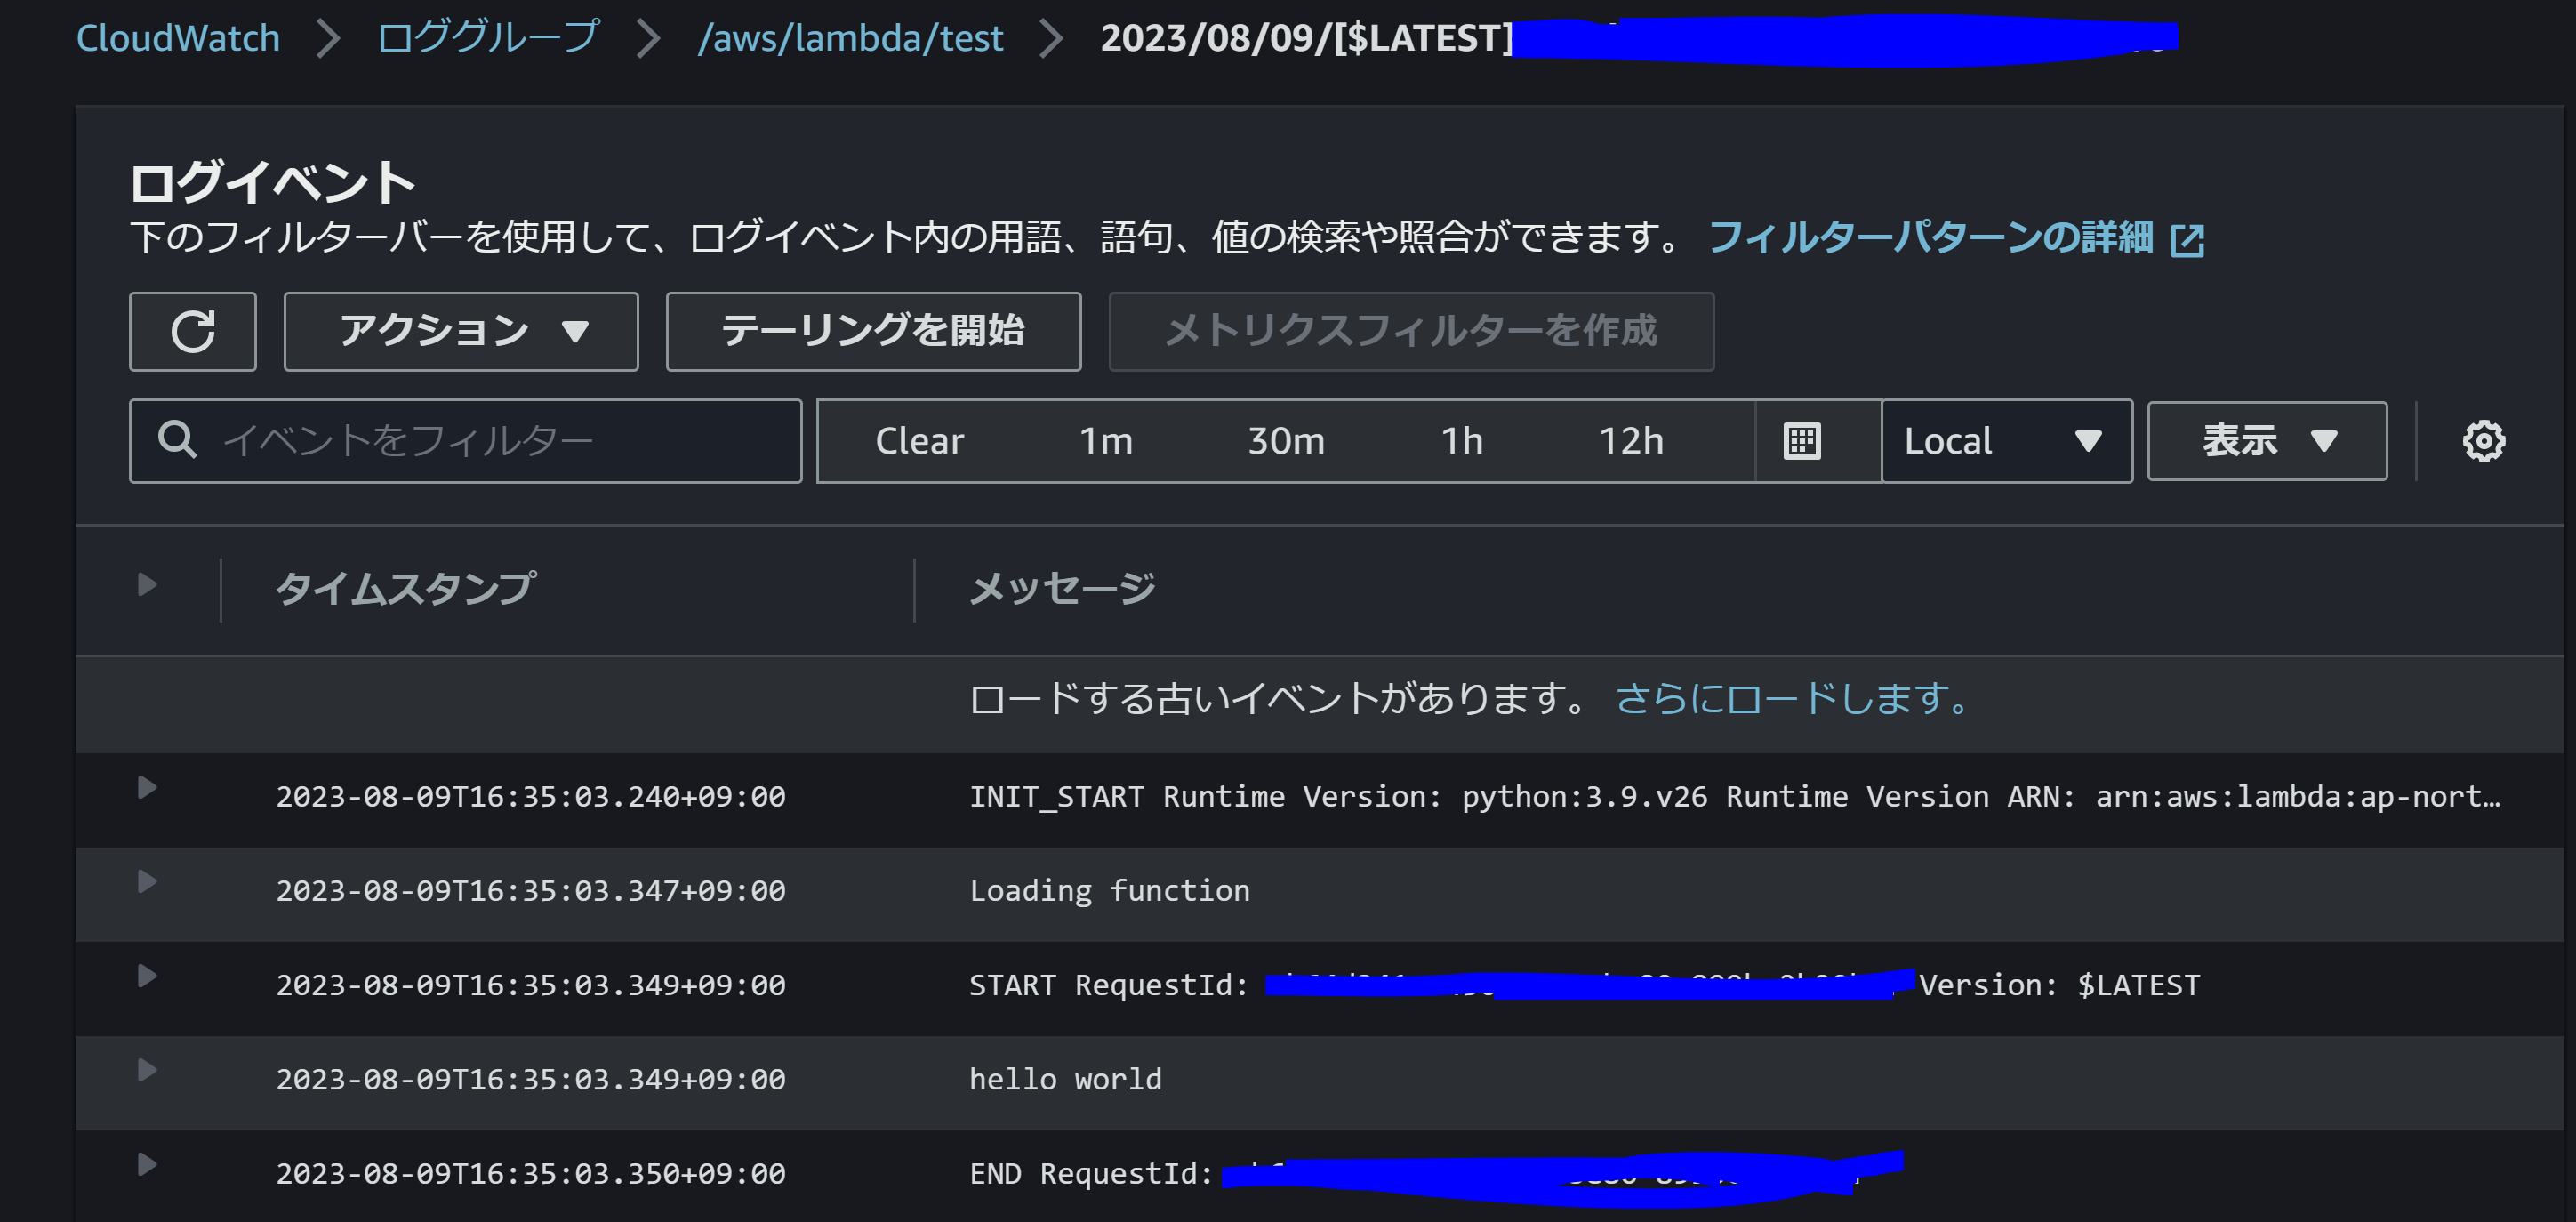The image size is (2576, 1222).
Task: Expand the Loading function log row
Action: (147, 882)
